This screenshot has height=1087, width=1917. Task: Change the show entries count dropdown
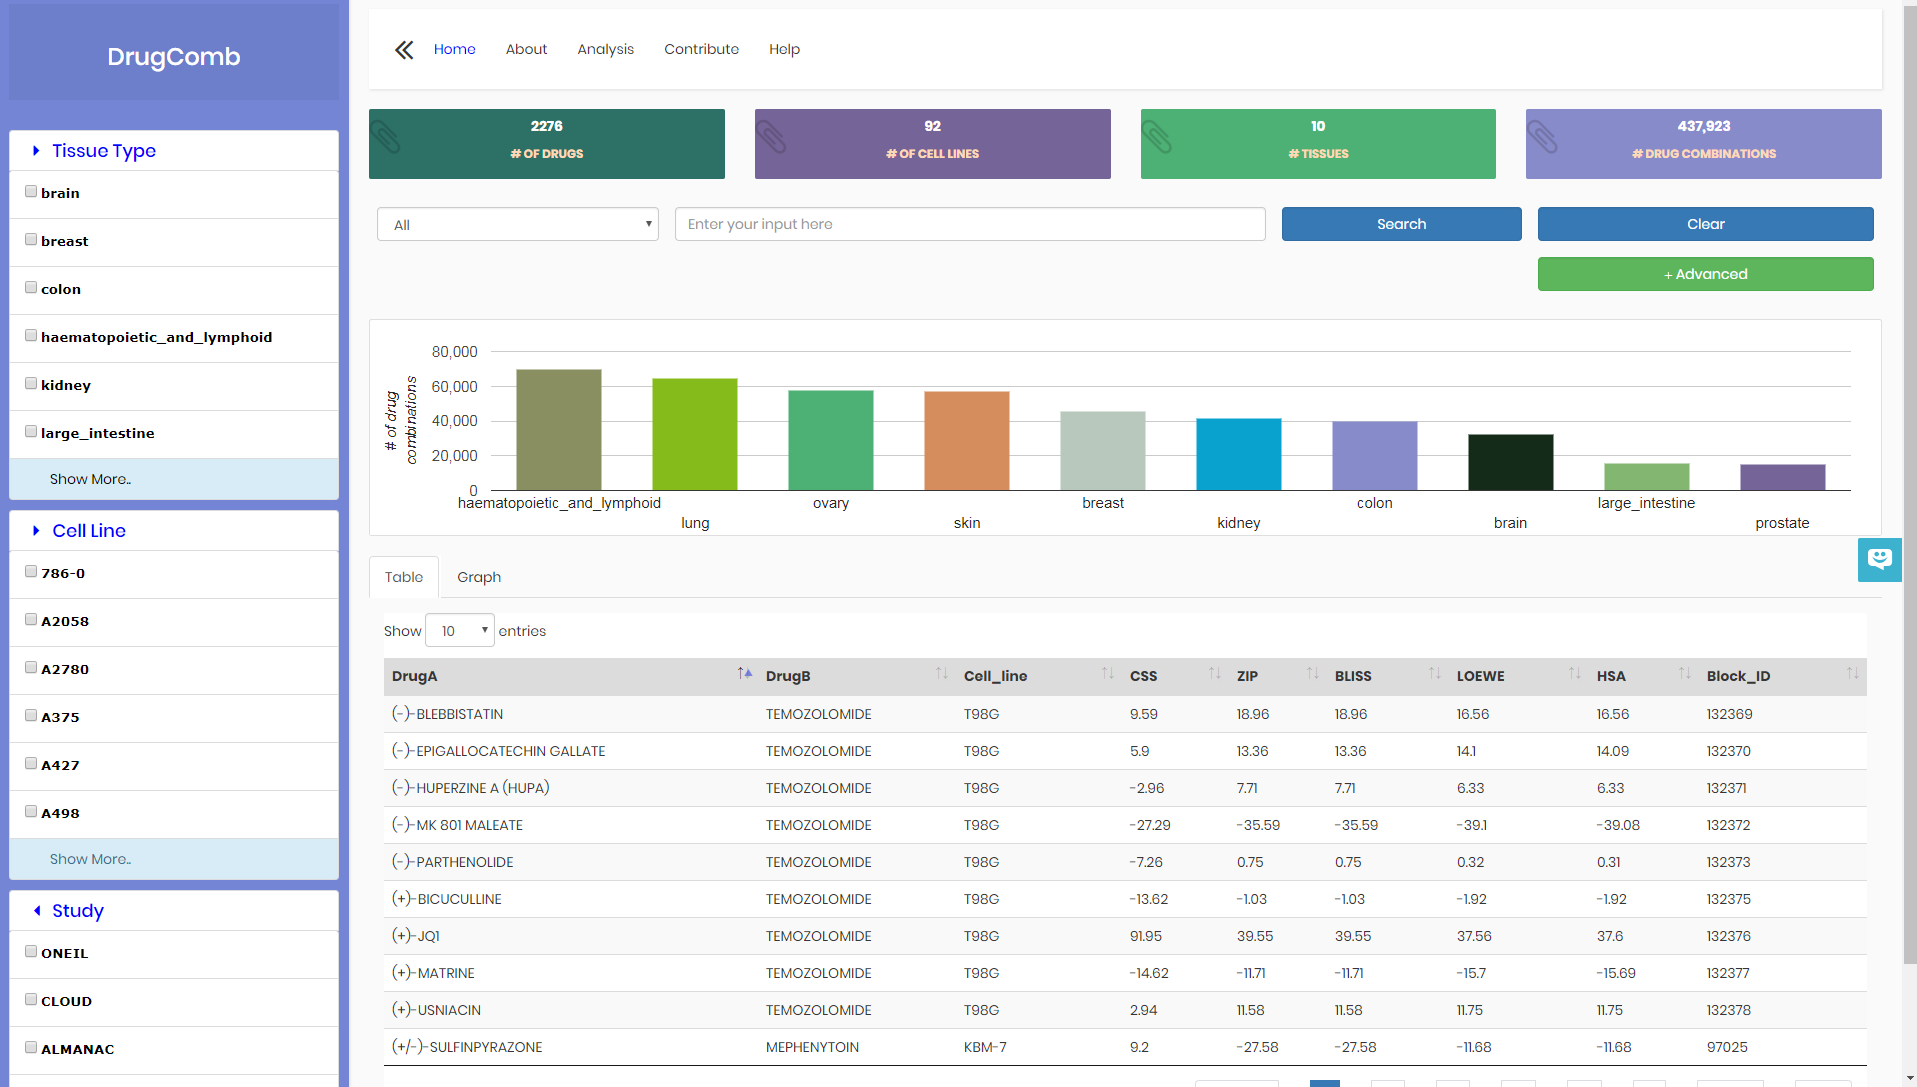460,631
